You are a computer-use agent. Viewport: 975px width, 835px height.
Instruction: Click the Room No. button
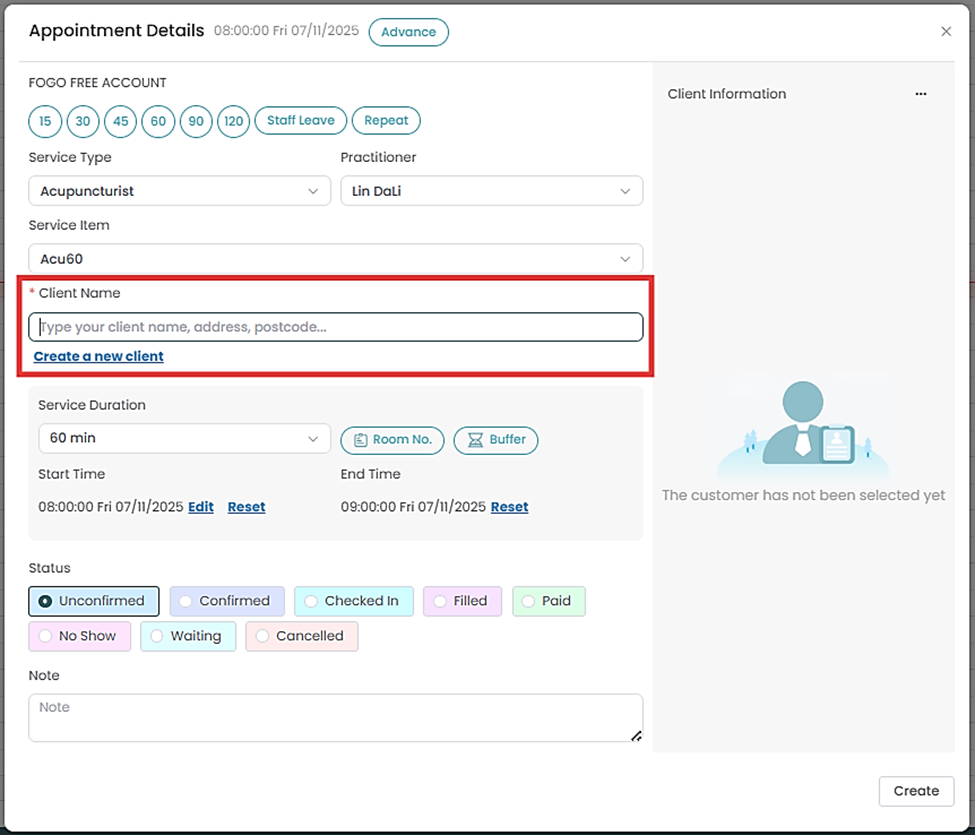pos(392,440)
